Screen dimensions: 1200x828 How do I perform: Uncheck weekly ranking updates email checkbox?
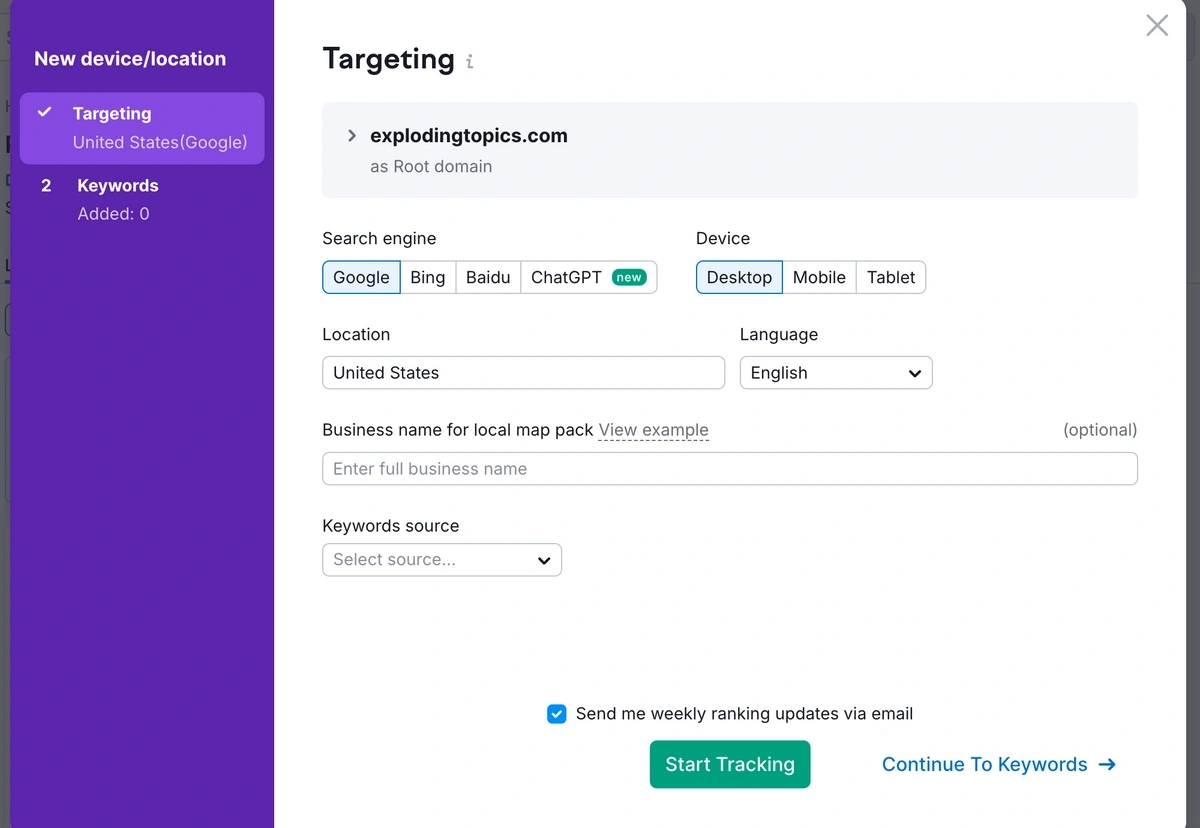(x=557, y=714)
